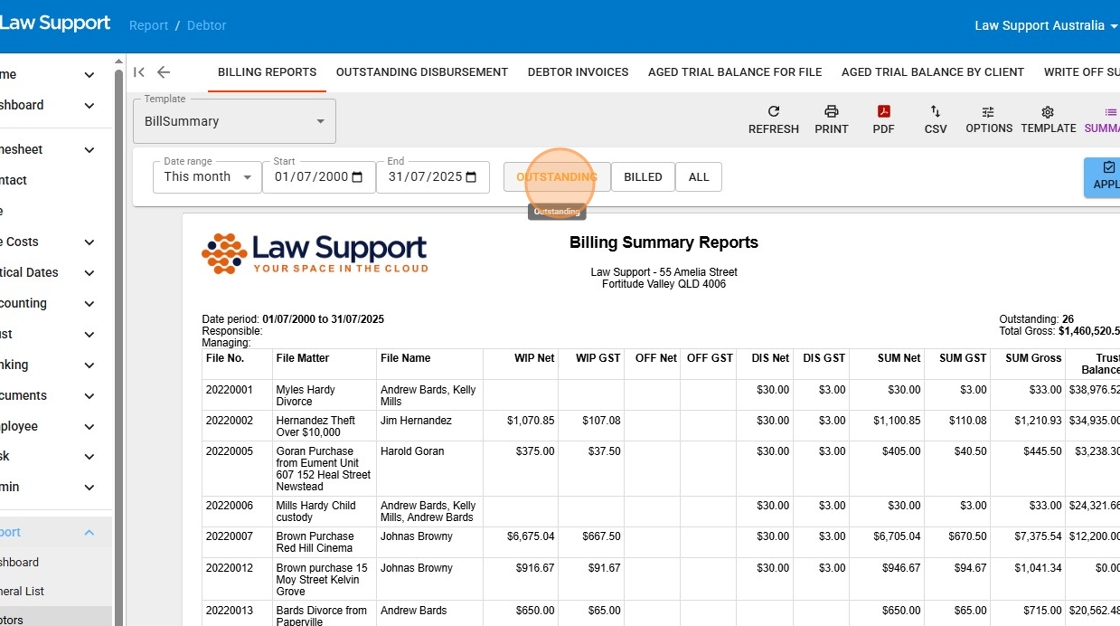1120x626 pixels.
Task: Select the Billed filter
Action: coord(643,177)
